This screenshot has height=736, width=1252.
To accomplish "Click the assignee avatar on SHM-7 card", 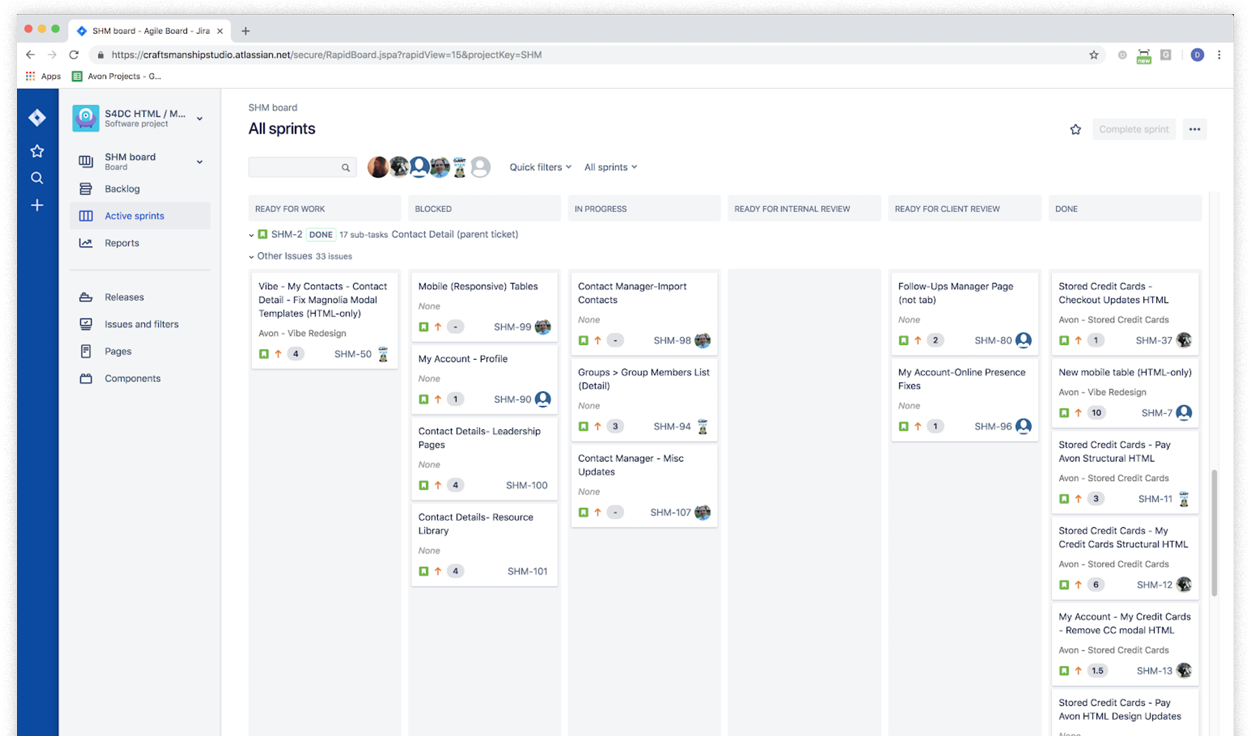I will (x=1184, y=412).
